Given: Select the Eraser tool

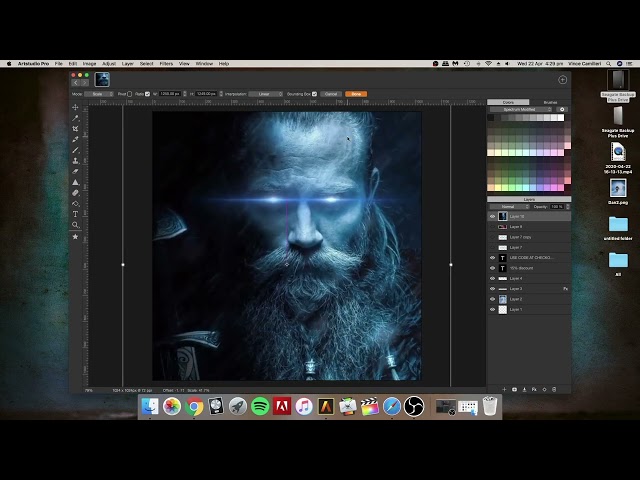Looking at the screenshot, I should (x=76, y=171).
